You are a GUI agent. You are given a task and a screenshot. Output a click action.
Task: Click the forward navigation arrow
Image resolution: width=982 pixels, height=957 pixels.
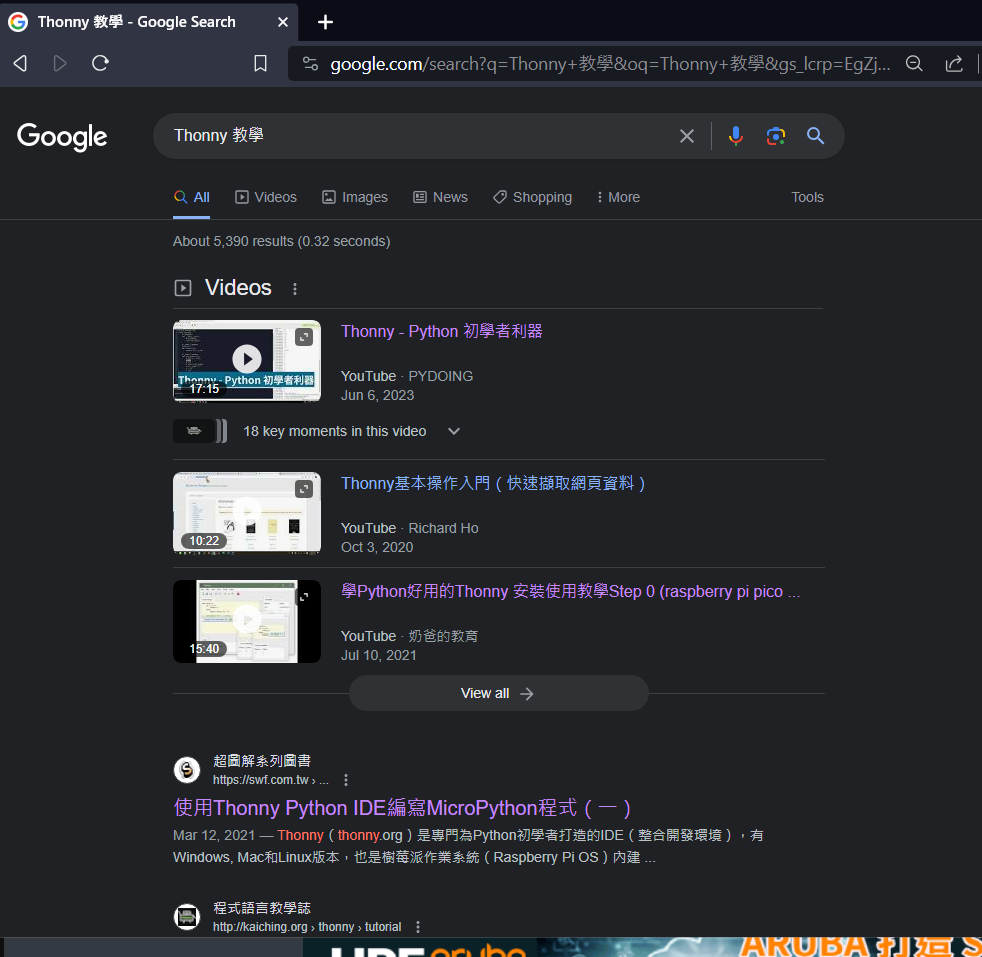(60, 63)
